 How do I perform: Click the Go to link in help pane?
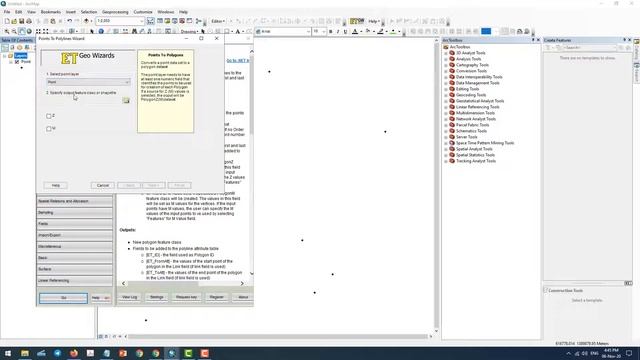tap(238, 60)
